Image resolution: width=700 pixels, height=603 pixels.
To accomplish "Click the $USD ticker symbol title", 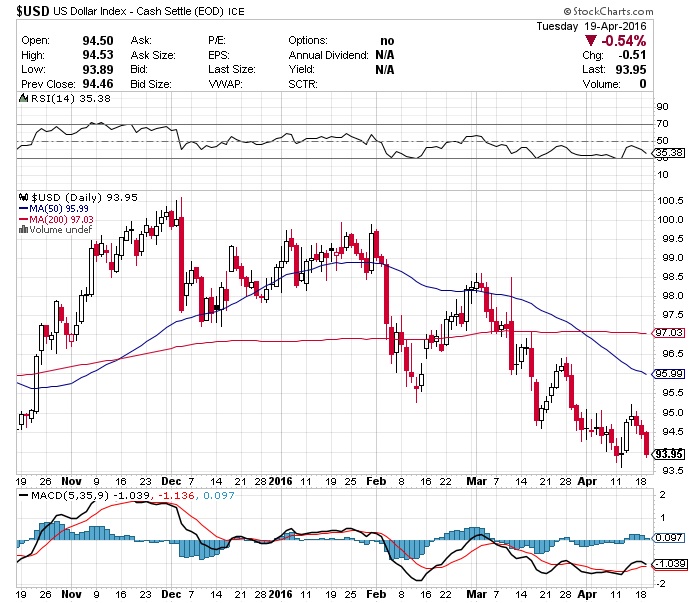I will (33, 11).
